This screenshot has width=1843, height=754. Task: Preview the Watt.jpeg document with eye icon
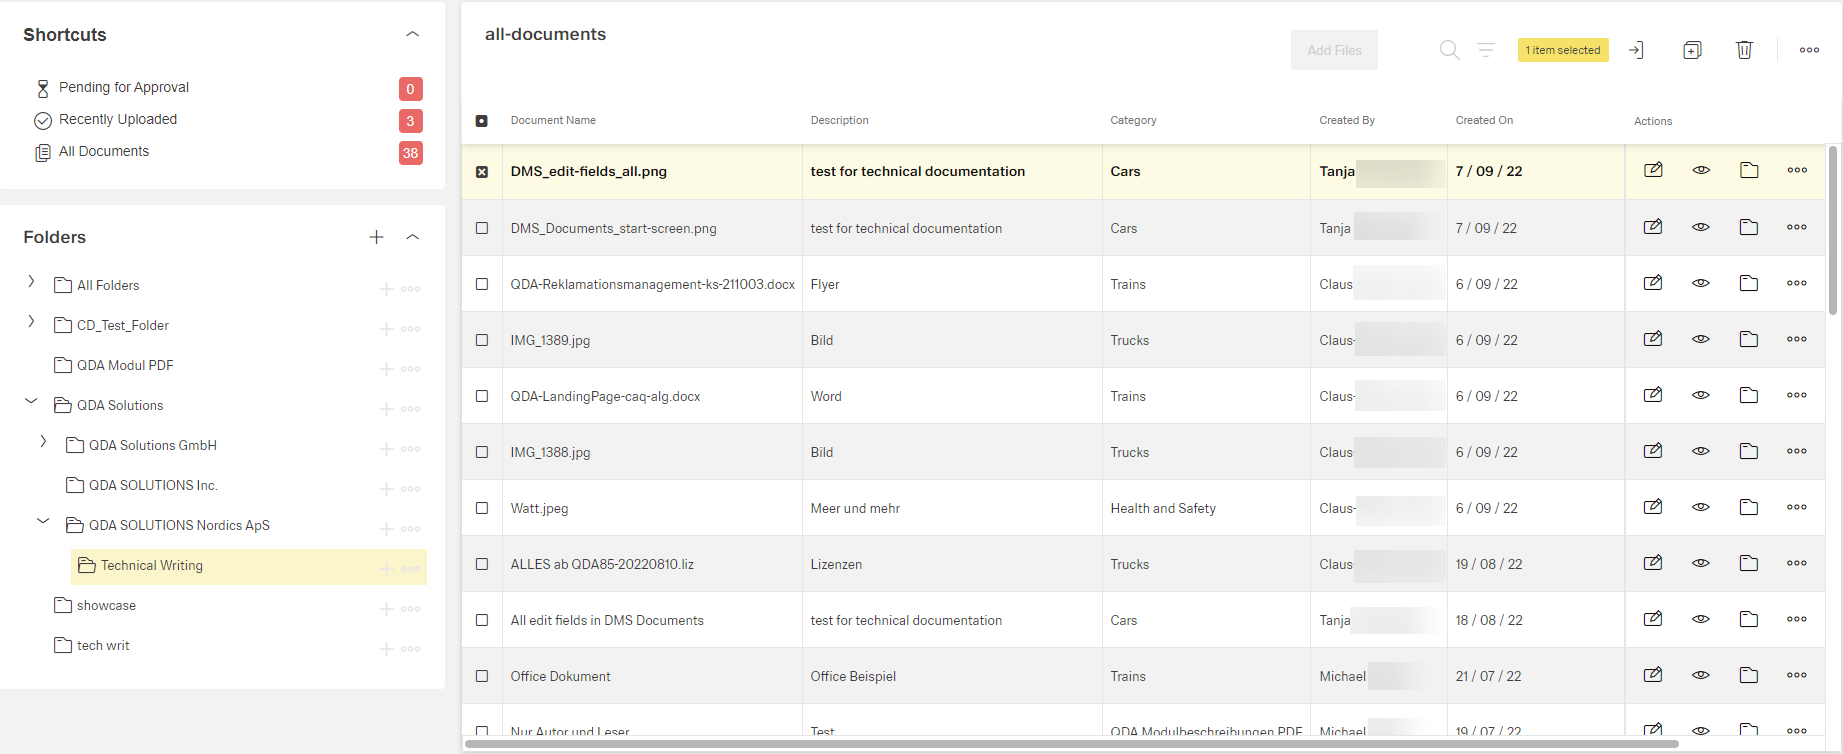(1701, 507)
